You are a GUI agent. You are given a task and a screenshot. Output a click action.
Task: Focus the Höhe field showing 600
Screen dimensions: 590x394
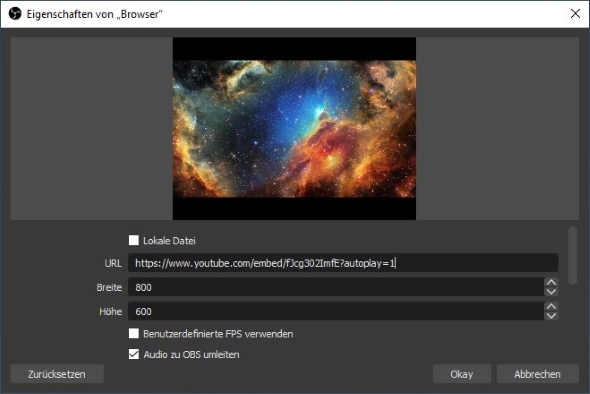(x=336, y=311)
